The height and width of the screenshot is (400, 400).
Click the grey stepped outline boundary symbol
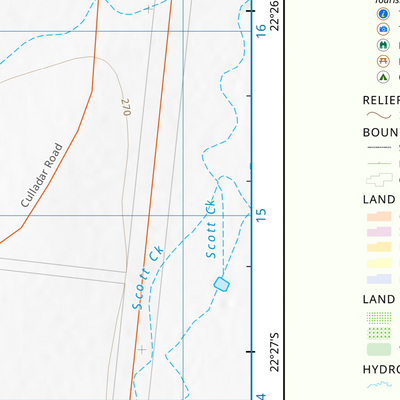[x=379, y=180]
